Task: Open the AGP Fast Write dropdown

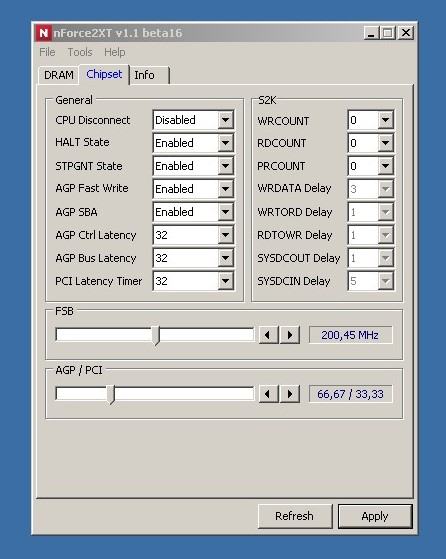Action: point(226,189)
